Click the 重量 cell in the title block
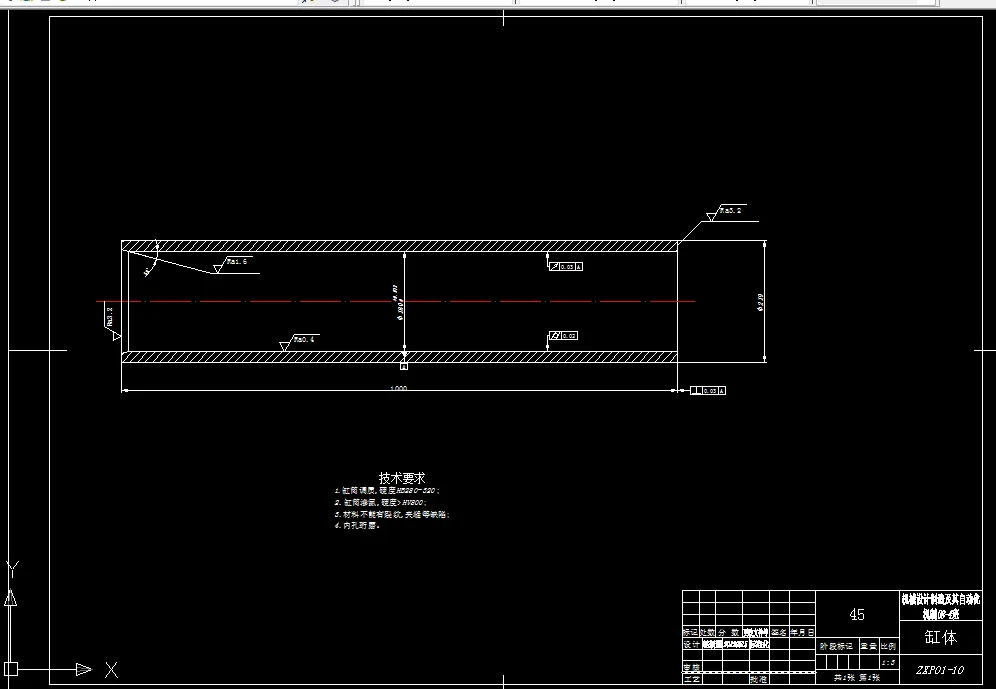Screen dimensions: 996x689 (868, 646)
